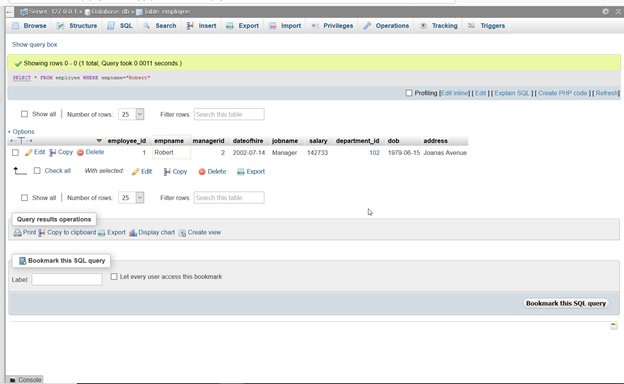Click the red Delete icon in Robert's row
The height and width of the screenshot is (384, 624).
point(80,152)
